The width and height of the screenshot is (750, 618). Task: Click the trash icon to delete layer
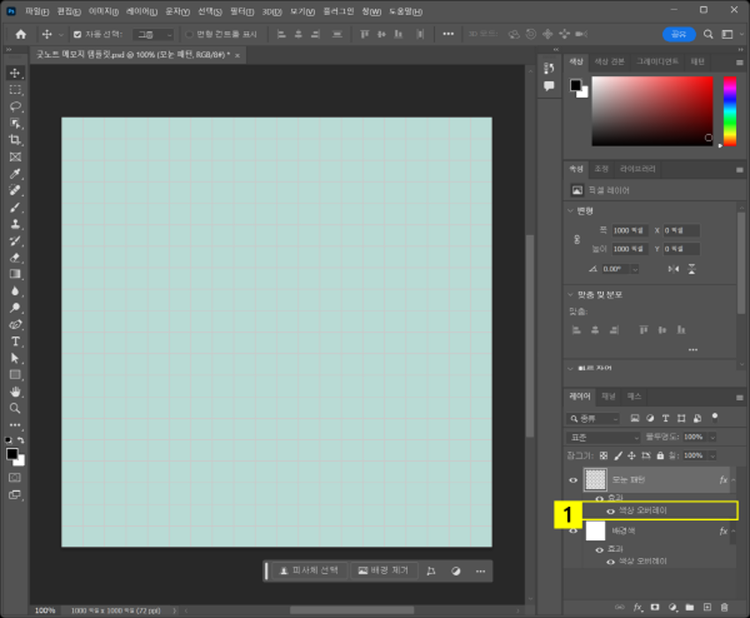pyautogui.click(x=723, y=606)
